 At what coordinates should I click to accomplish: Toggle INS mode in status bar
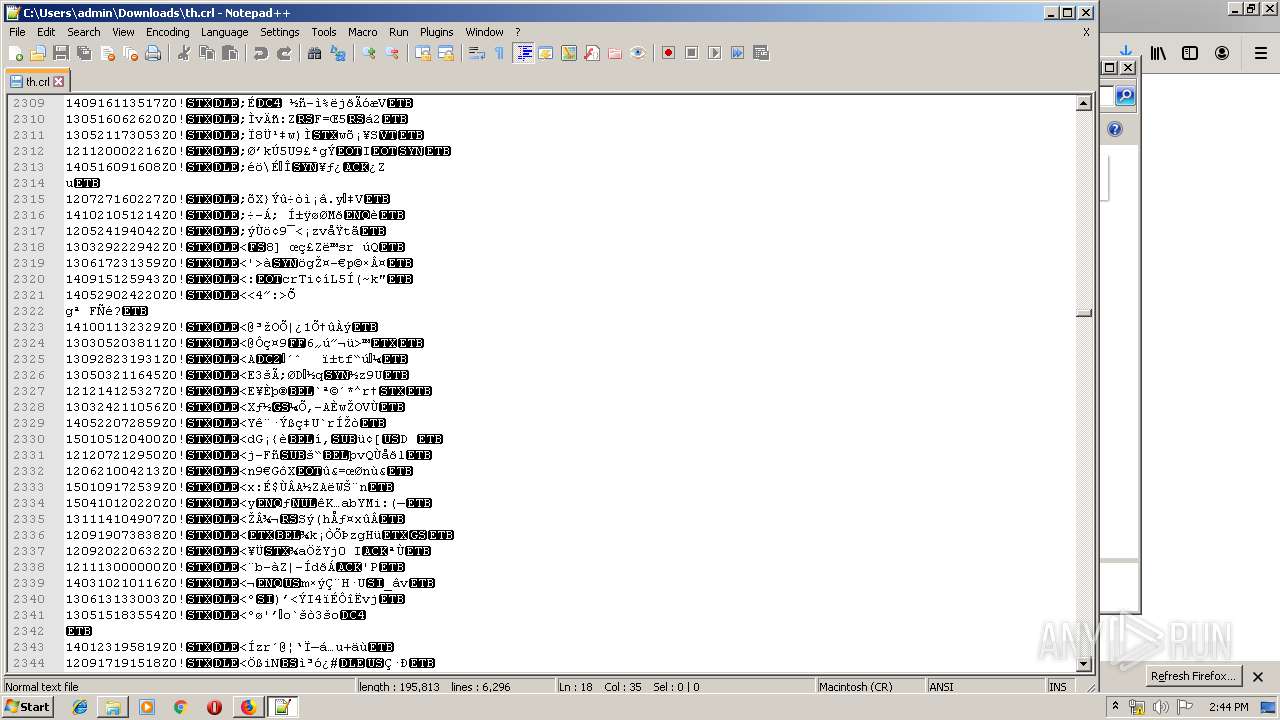point(1058,687)
